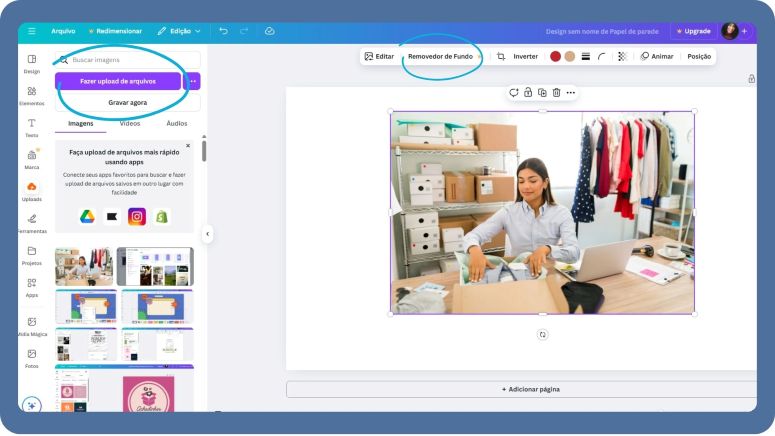775x436 pixels.
Task: Click the Google Drive app icon
Action: [x=87, y=216]
